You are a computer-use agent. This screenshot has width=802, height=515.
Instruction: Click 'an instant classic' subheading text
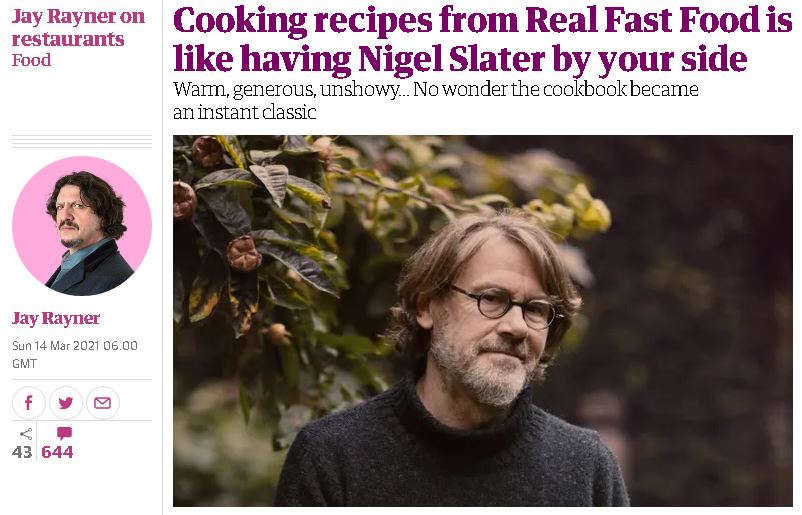pyautogui.click(x=244, y=112)
